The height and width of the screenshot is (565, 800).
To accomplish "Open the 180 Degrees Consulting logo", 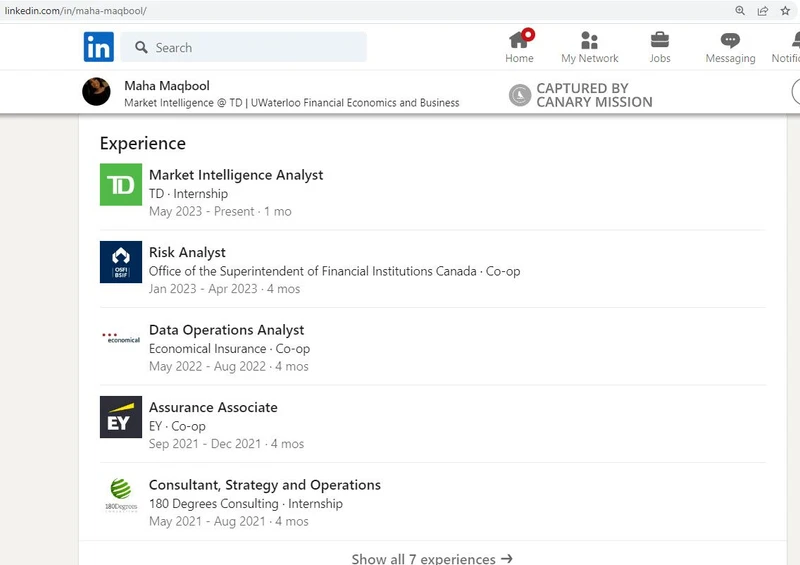I will [121, 495].
